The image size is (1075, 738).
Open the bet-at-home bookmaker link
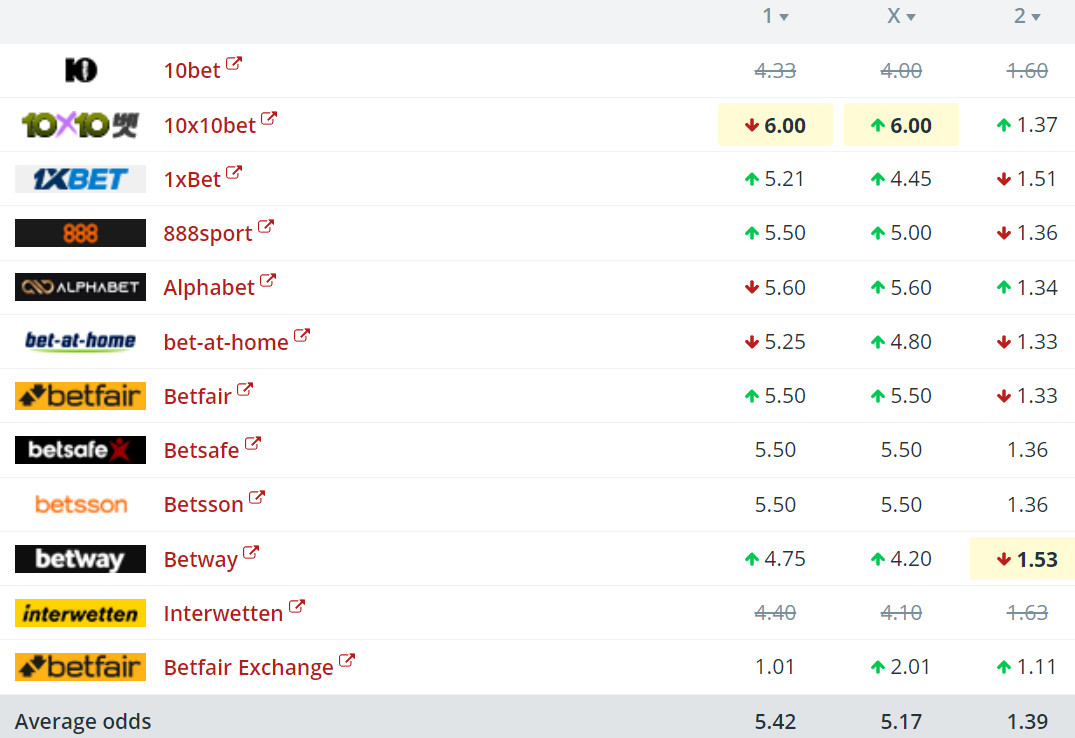226,342
